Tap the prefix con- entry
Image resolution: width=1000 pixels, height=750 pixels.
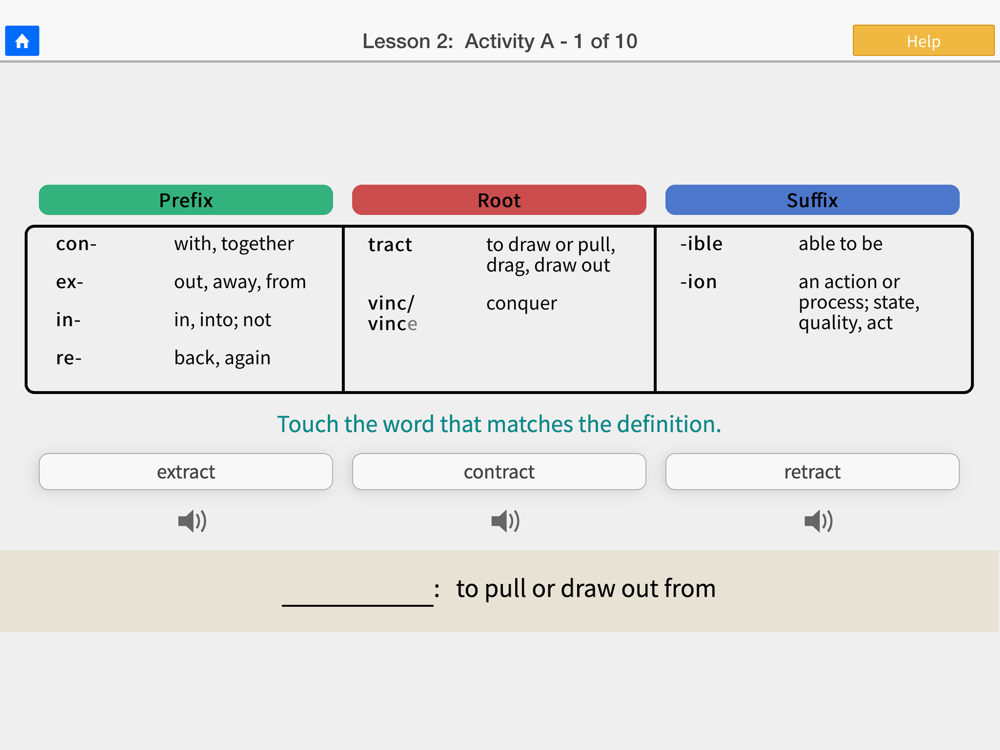pyautogui.click(x=76, y=244)
